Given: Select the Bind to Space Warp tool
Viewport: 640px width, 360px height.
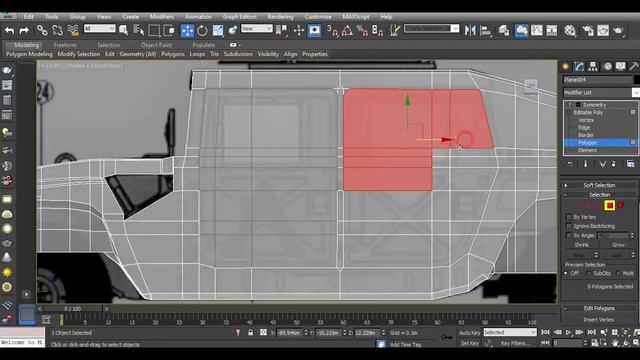Looking at the screenshot, I should 73,30.
